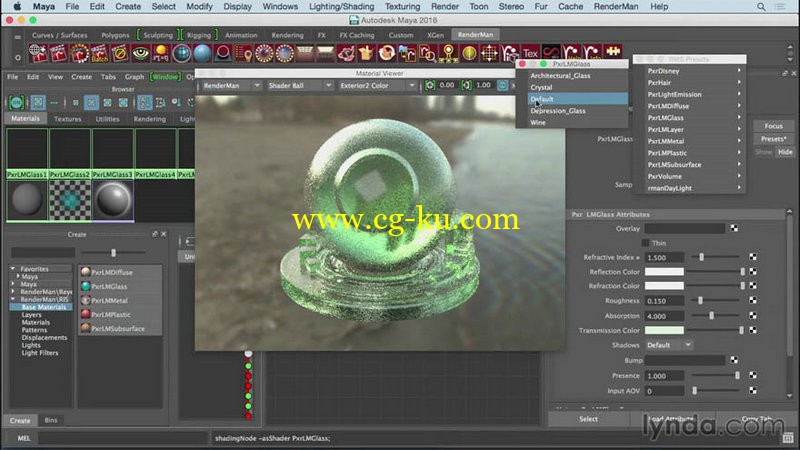Viewport: 800px width, 450px height.
Task: Toggle the first blue framed-view browser icon
Action: click(x=38, y=103)
